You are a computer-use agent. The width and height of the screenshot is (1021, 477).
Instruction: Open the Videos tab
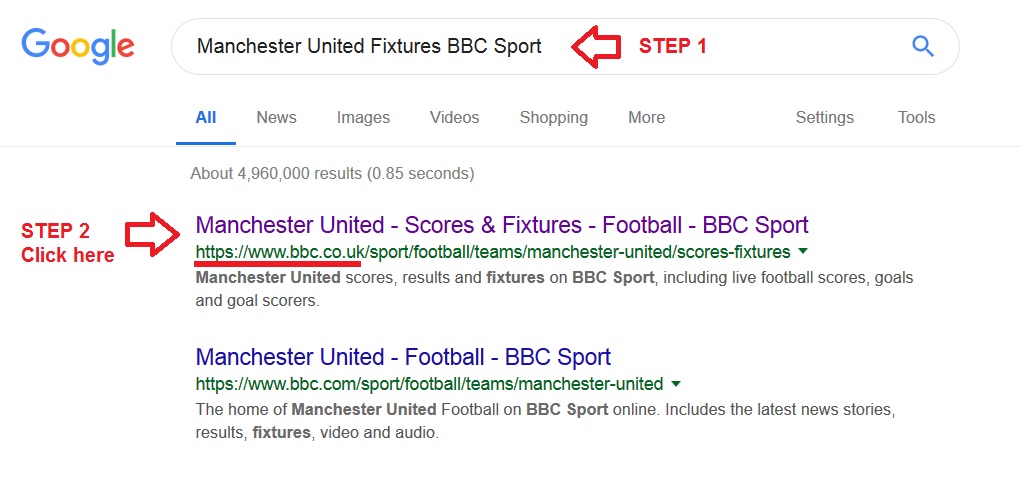(454, 118)
